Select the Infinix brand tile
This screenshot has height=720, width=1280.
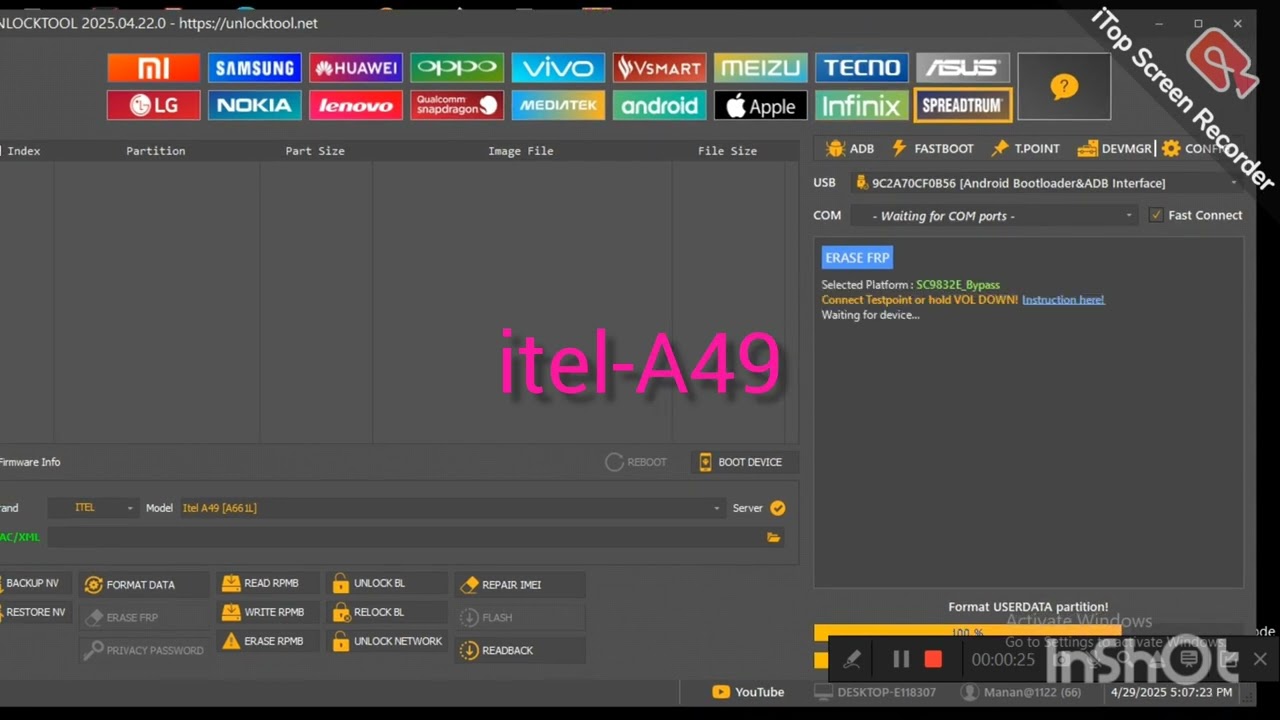[861, 105]
